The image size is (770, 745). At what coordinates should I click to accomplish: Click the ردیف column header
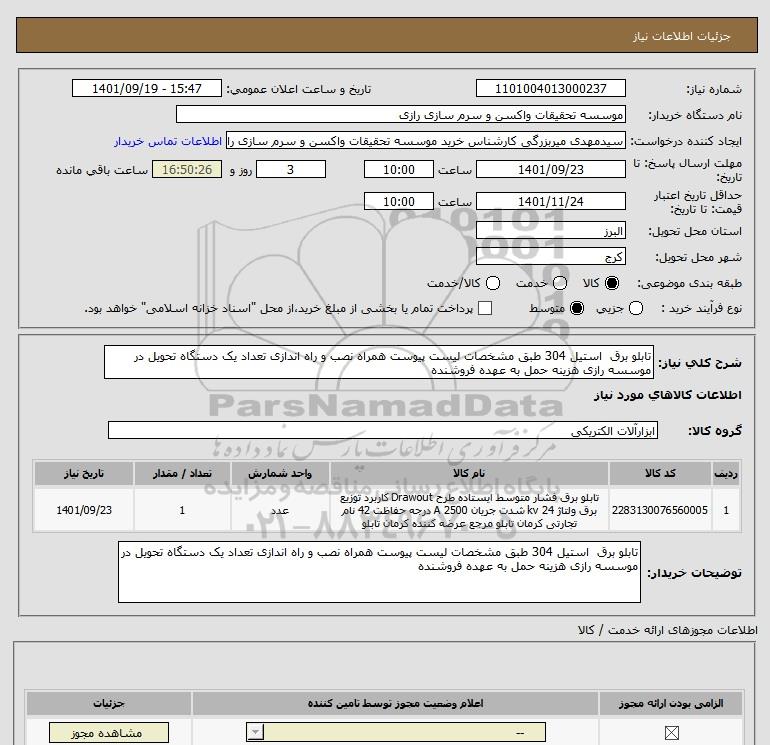(726, 473)
